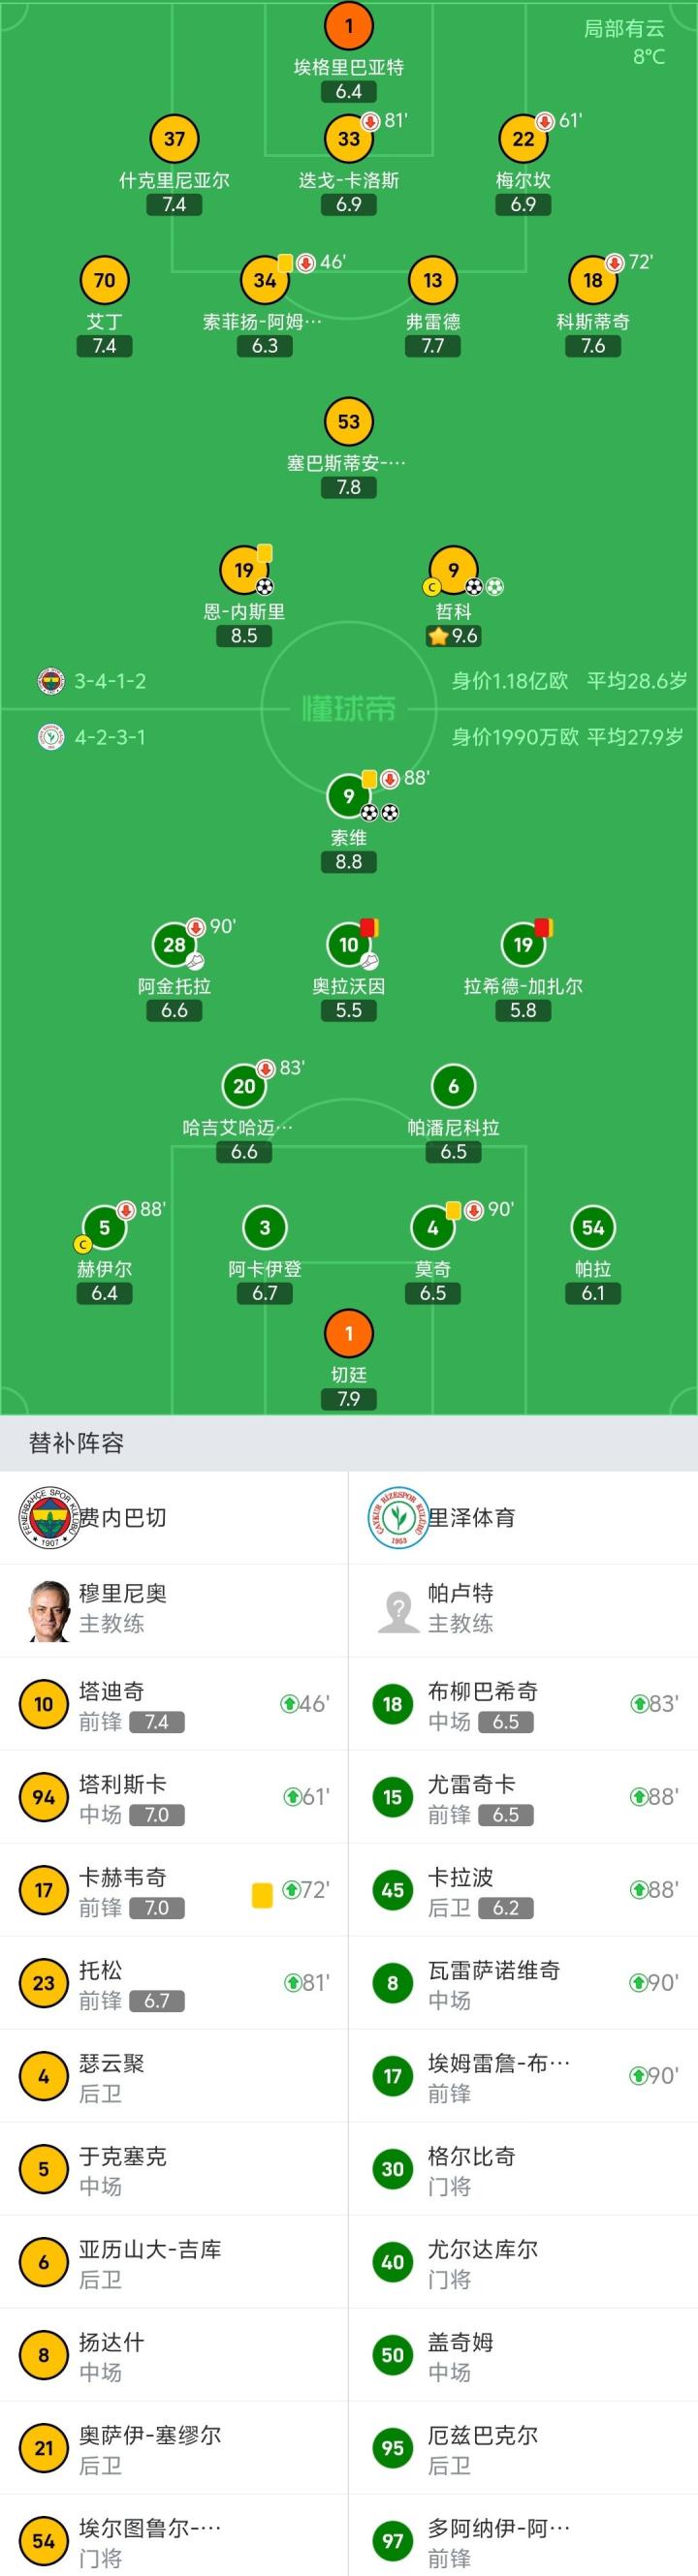This screenshot has width=698, height=2576.
Task: Click the placeholder avatar for coach 帕卢特
Action: tap(397, 1610)
